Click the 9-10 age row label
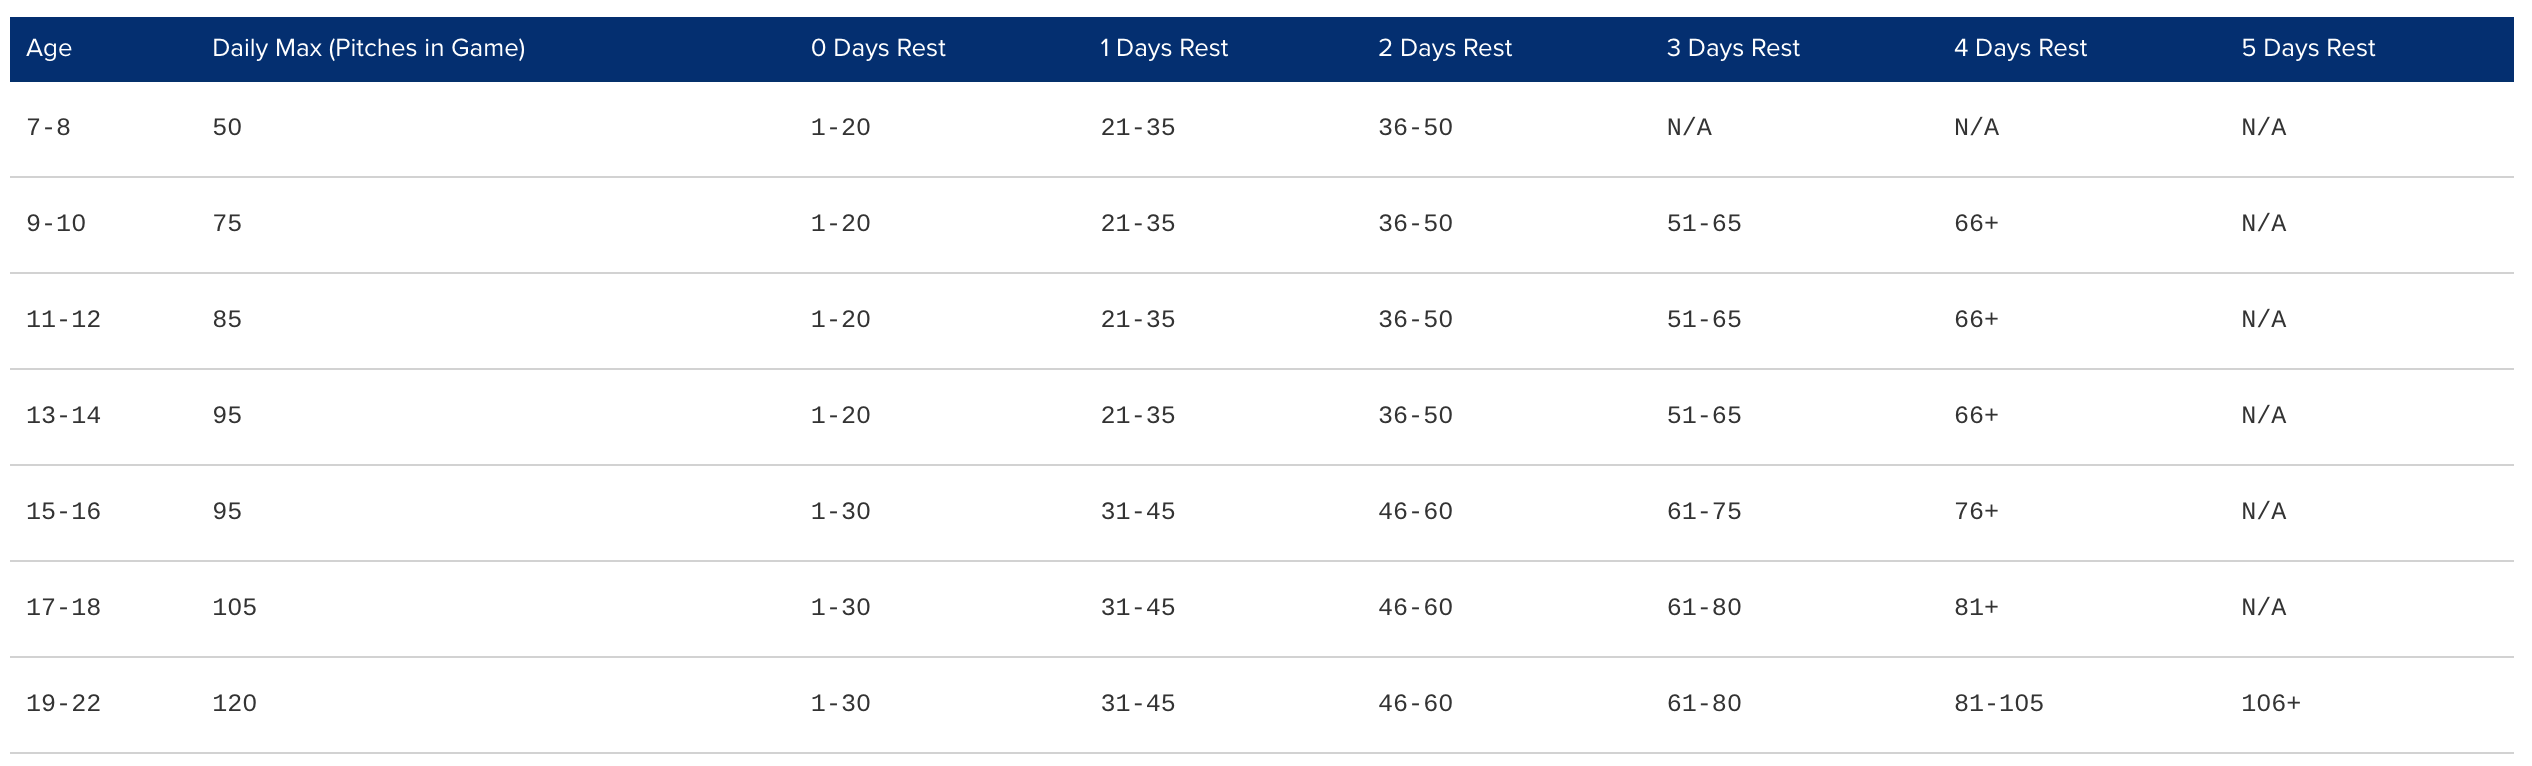 click(x=56, y=223)
